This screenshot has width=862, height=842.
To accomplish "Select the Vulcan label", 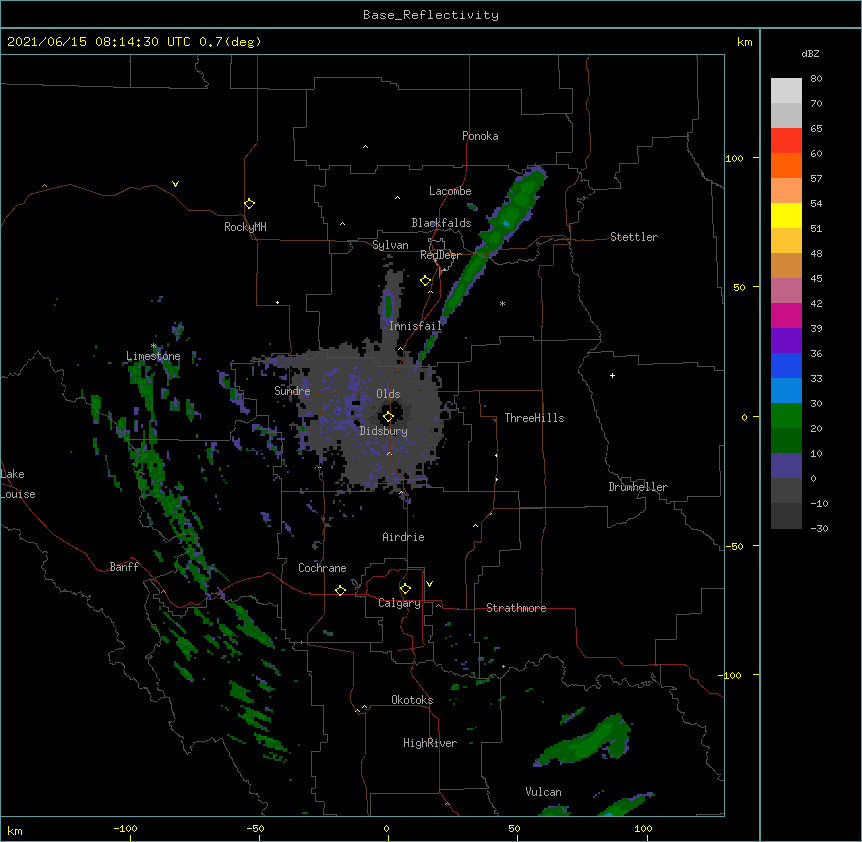I will [x=543, y=792].
